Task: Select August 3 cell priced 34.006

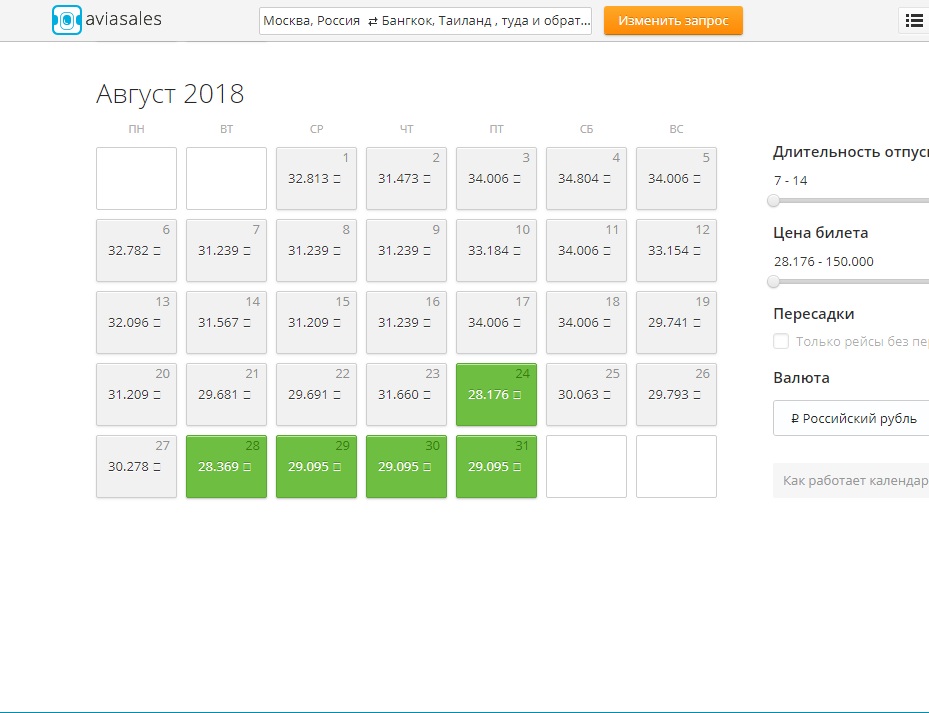Action: click(496, 178)
